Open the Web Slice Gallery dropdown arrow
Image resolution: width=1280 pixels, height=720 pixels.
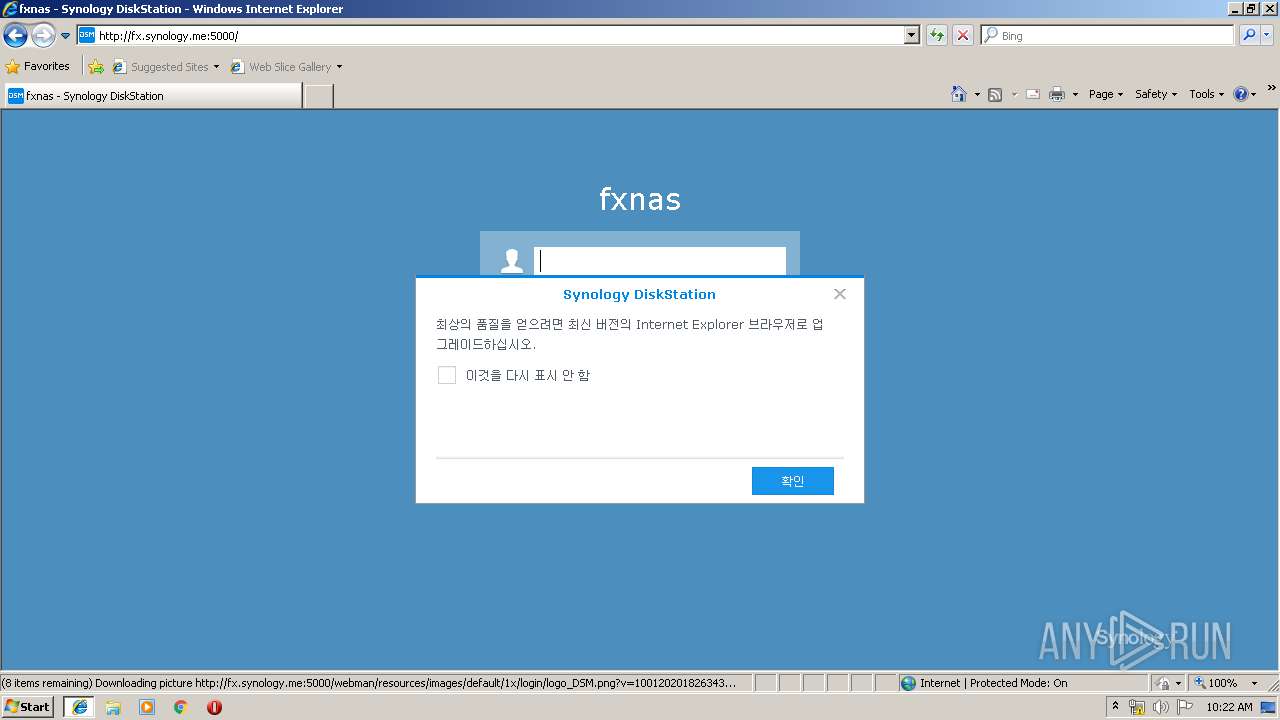click(x=339, y=67)
